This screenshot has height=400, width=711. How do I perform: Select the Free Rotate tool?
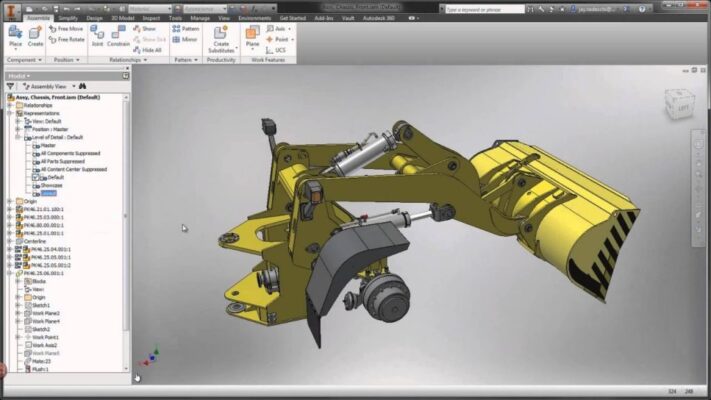pyautogui.click(x=66, y=39)
